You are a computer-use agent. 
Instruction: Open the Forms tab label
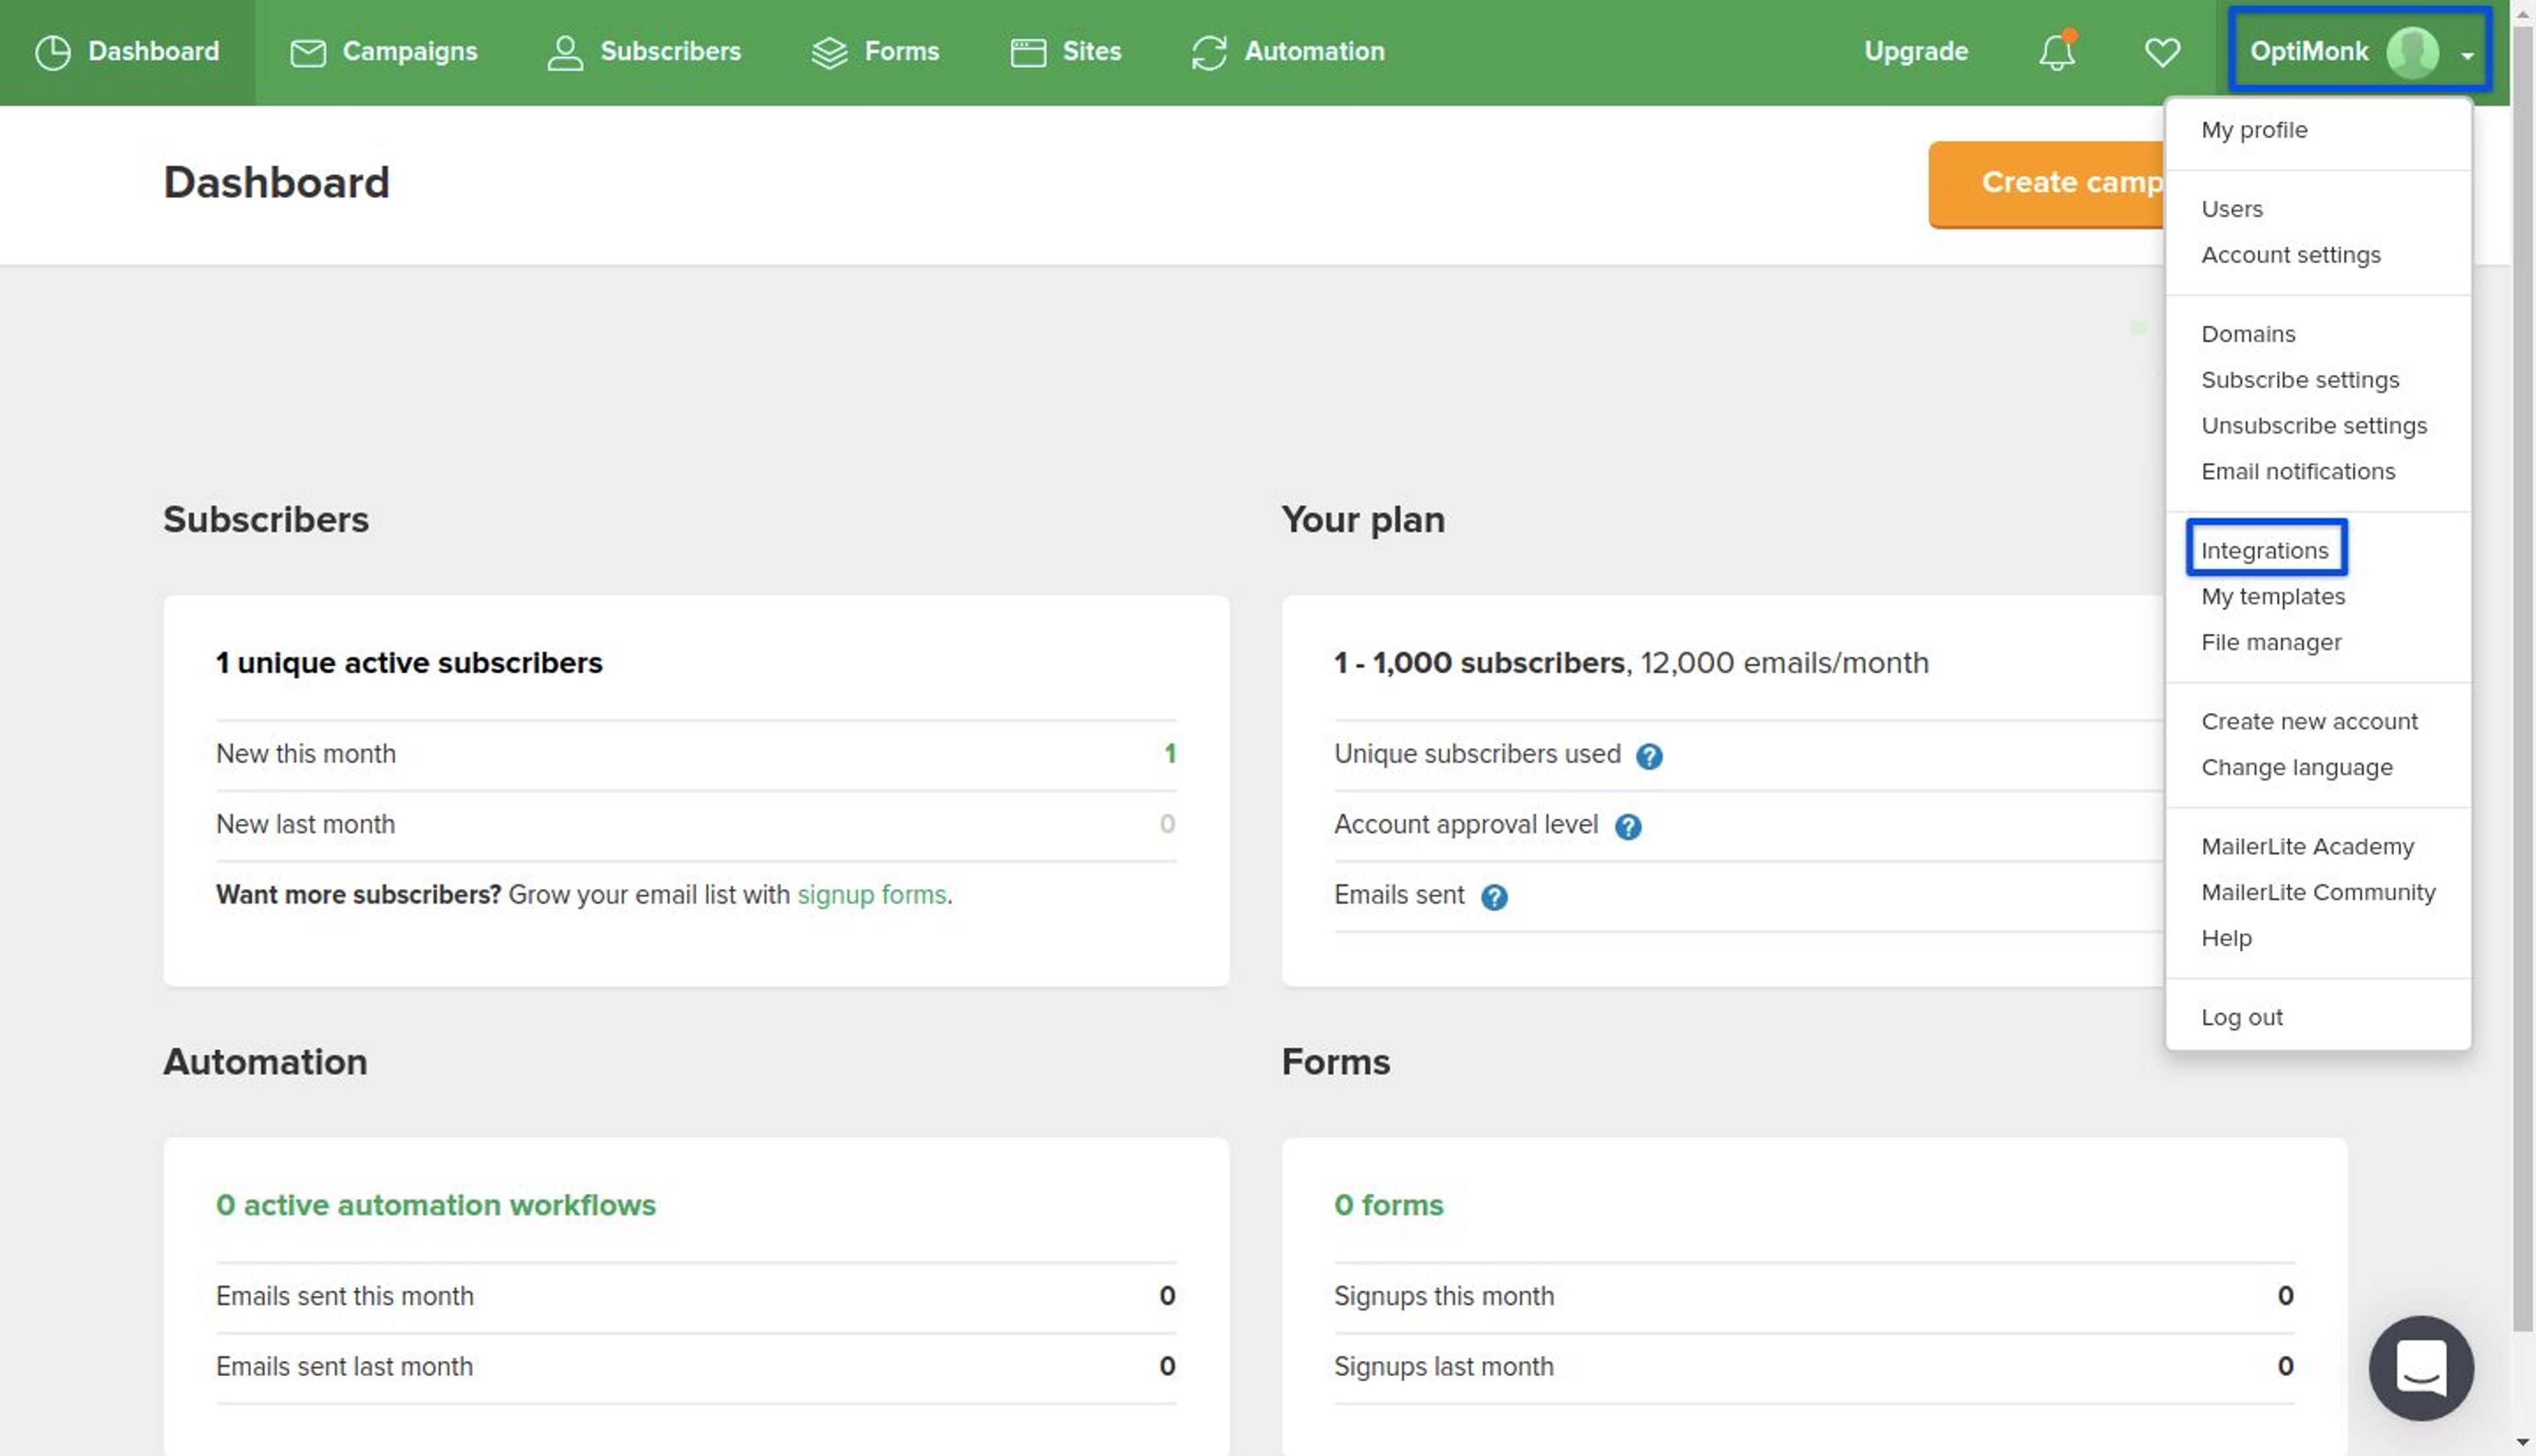pos(901,51)
